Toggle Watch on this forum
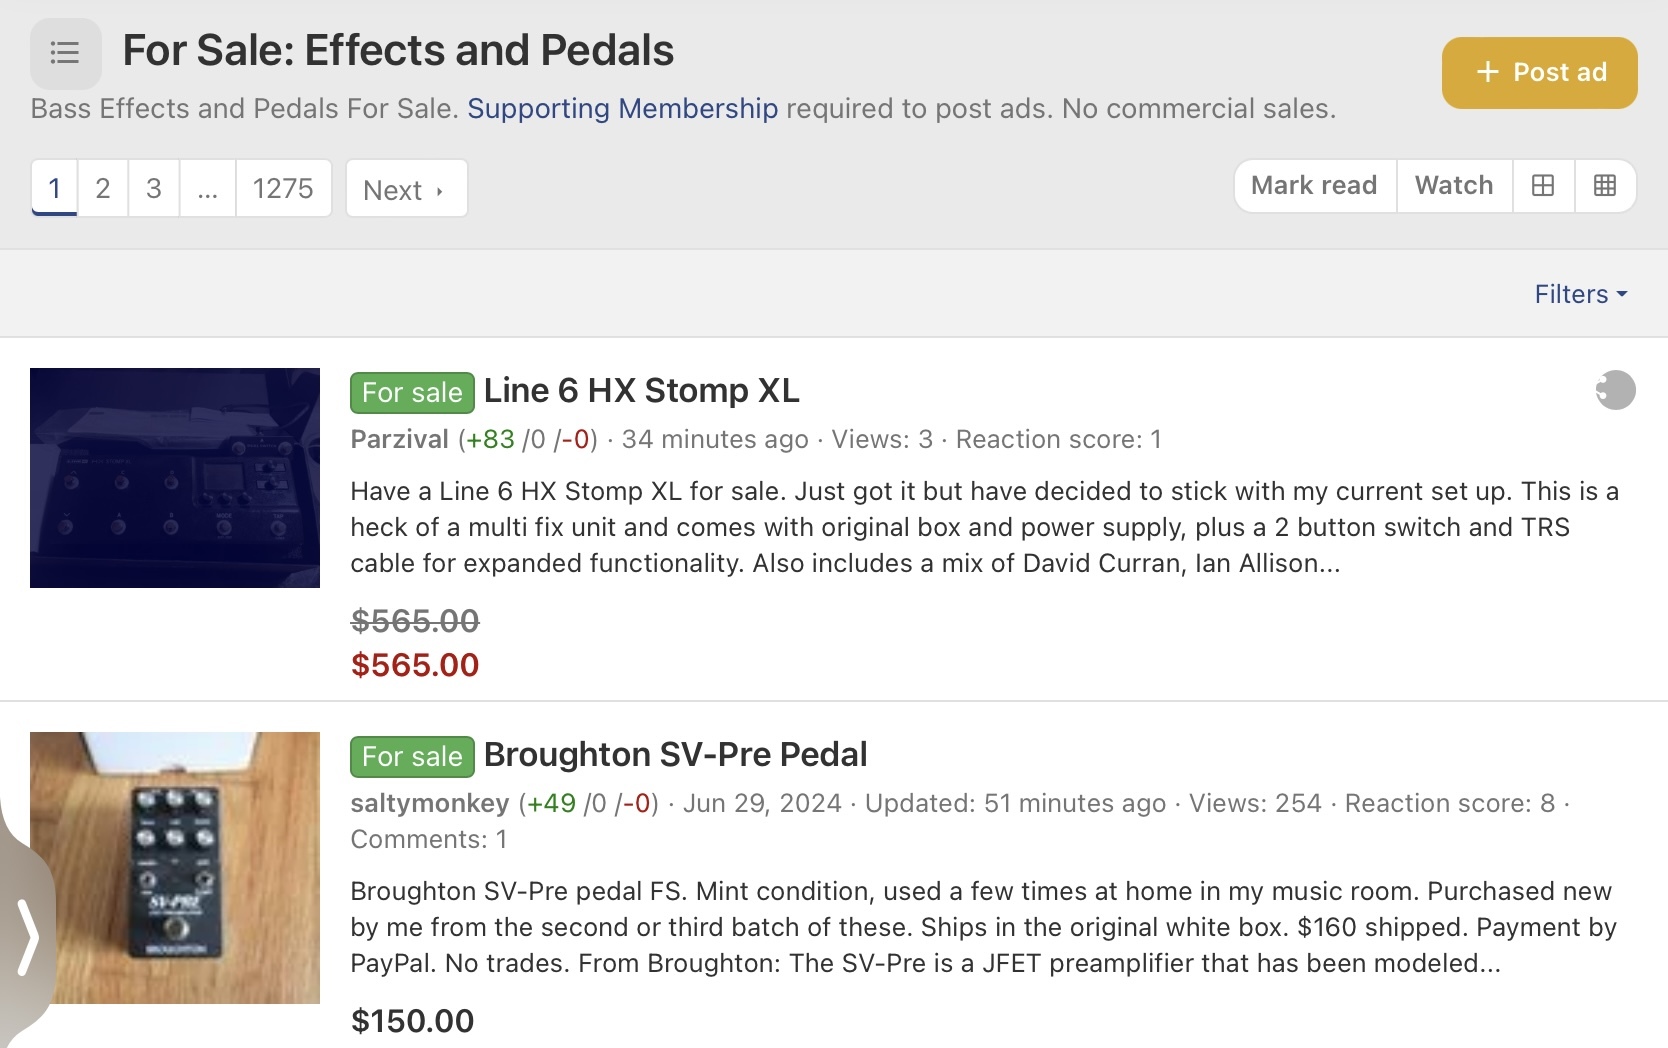Image resolution: width=1668 pixels, height=1048 pixels. click(1454, 186)
